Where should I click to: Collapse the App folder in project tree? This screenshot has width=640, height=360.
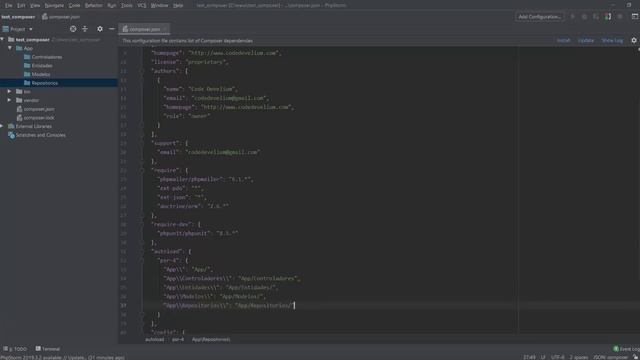tap(10, 48)
